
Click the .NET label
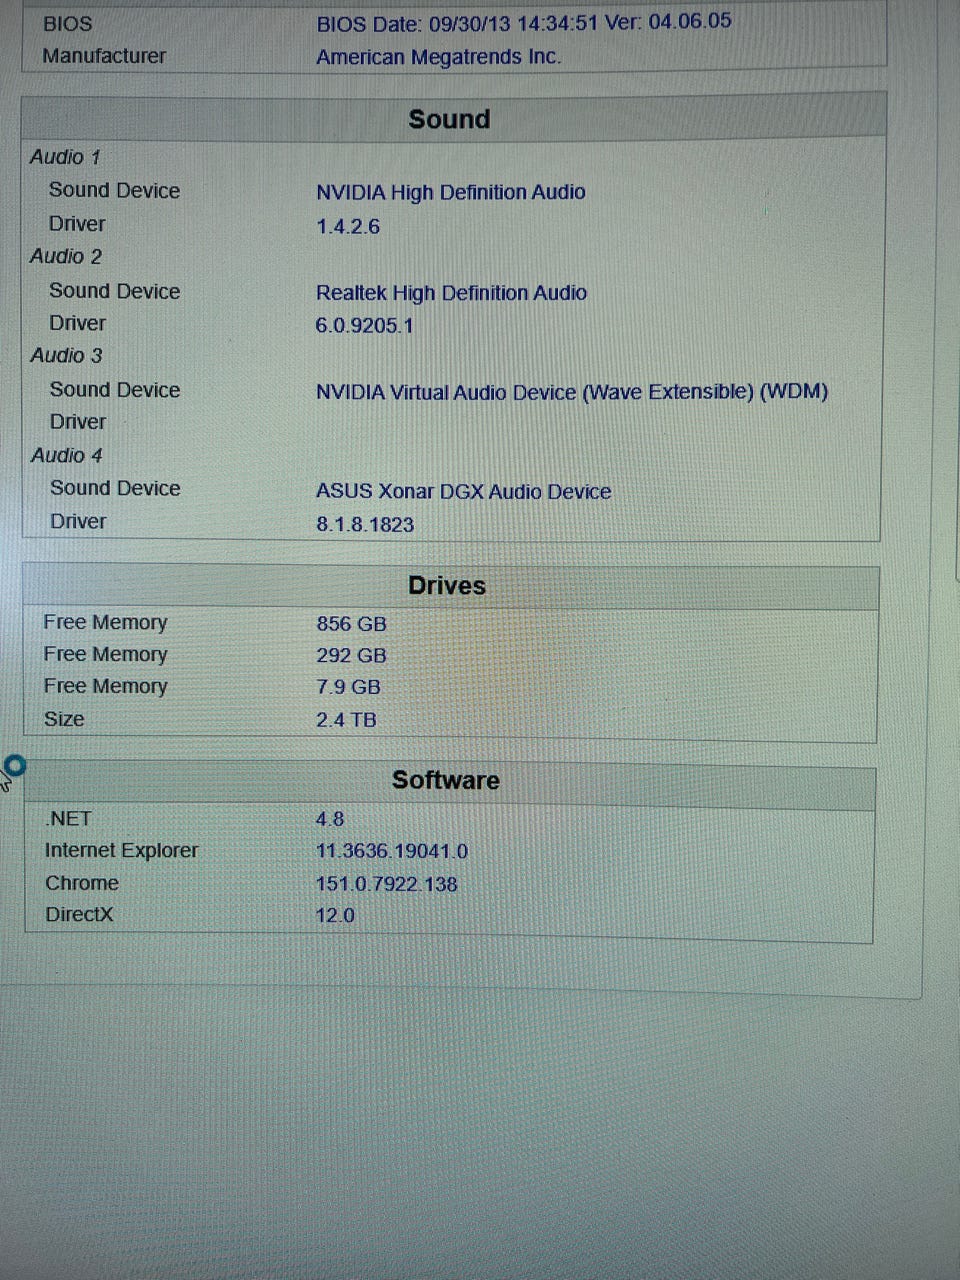pyautogui.click(x=68, y=818)
